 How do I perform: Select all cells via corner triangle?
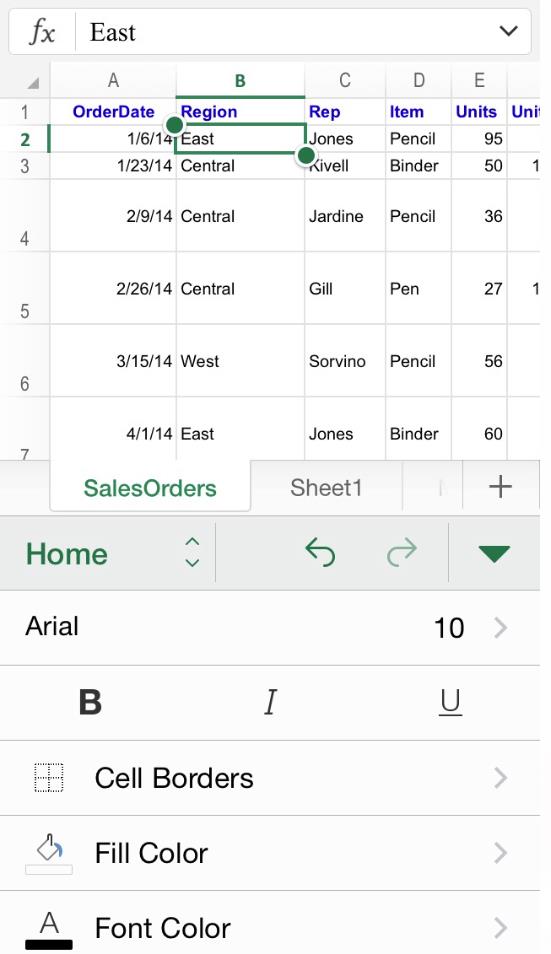pos(33,82)
